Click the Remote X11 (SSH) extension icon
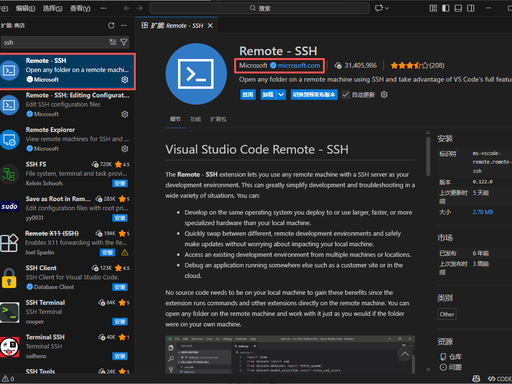Screen dimensions: 512x384 (x=9, y=243)
